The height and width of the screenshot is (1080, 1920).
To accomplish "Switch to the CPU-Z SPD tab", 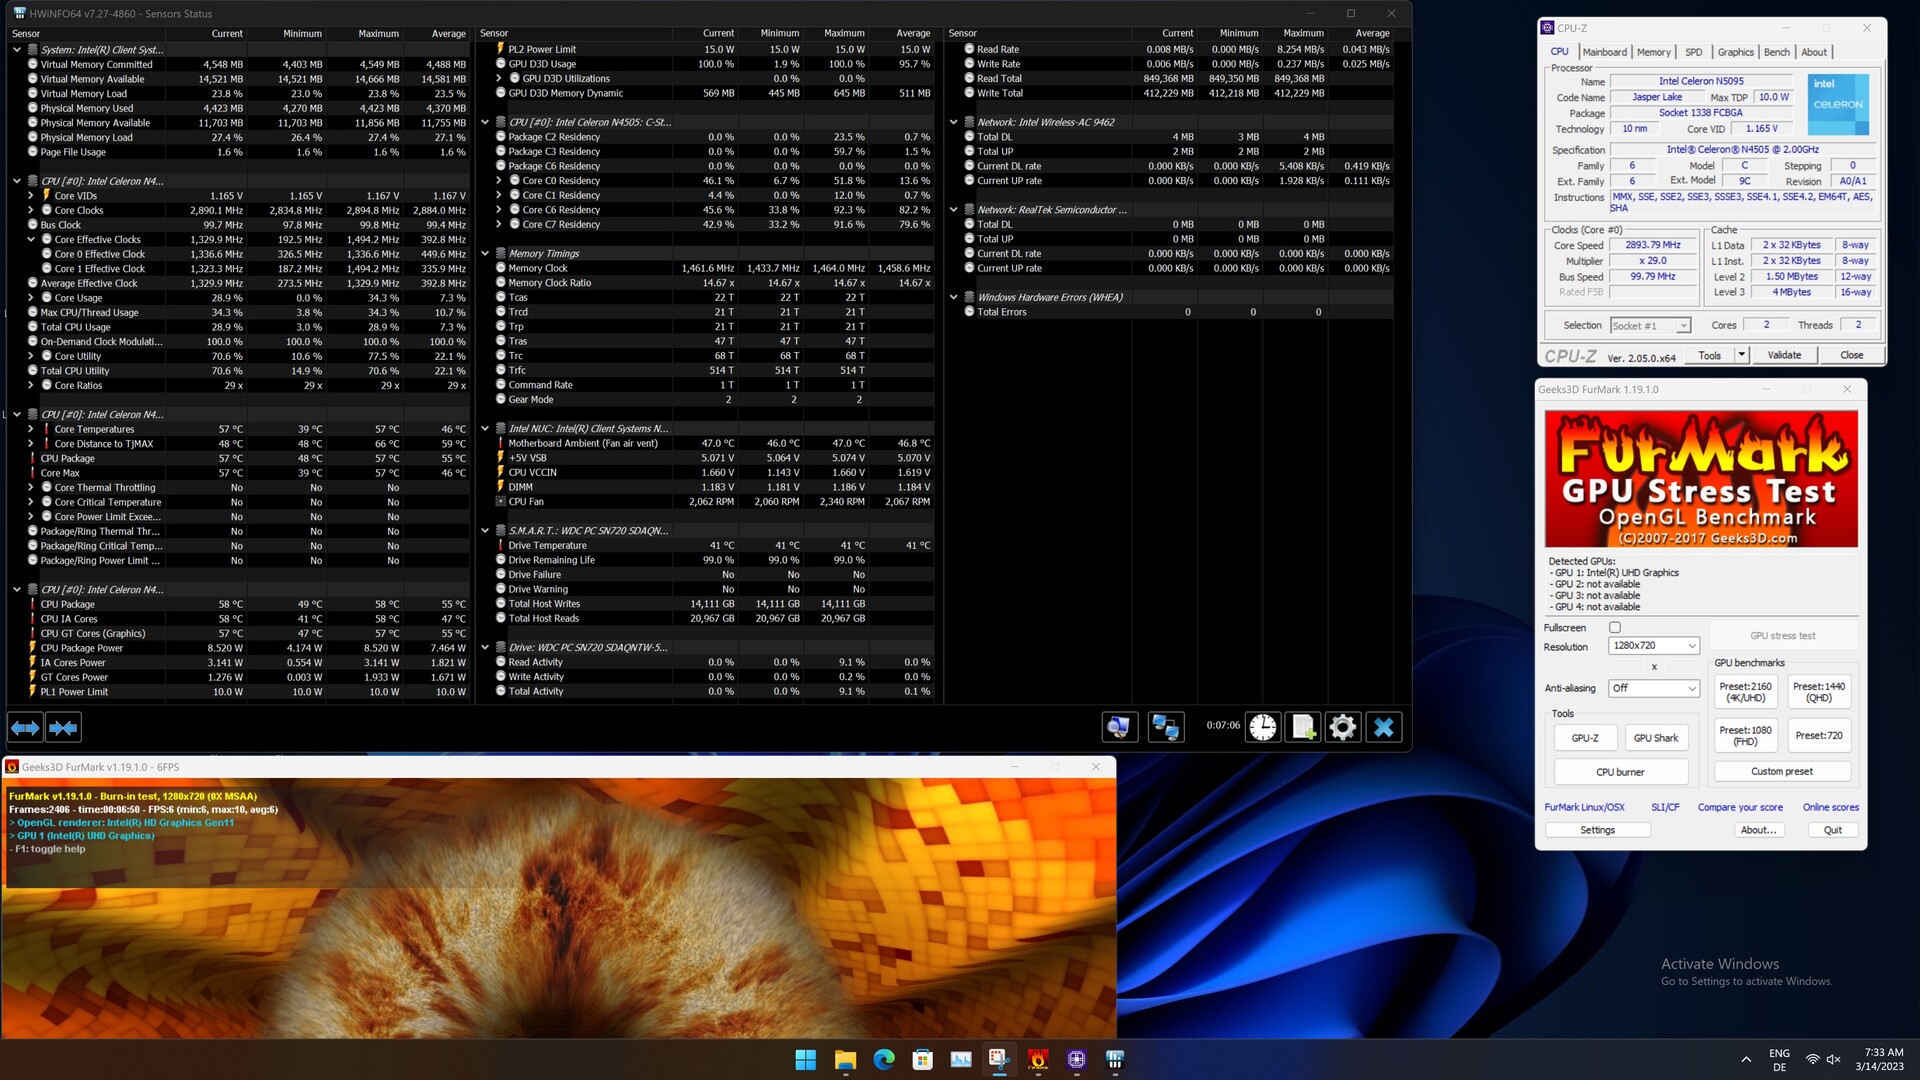I will click(x=1693, y=52).
